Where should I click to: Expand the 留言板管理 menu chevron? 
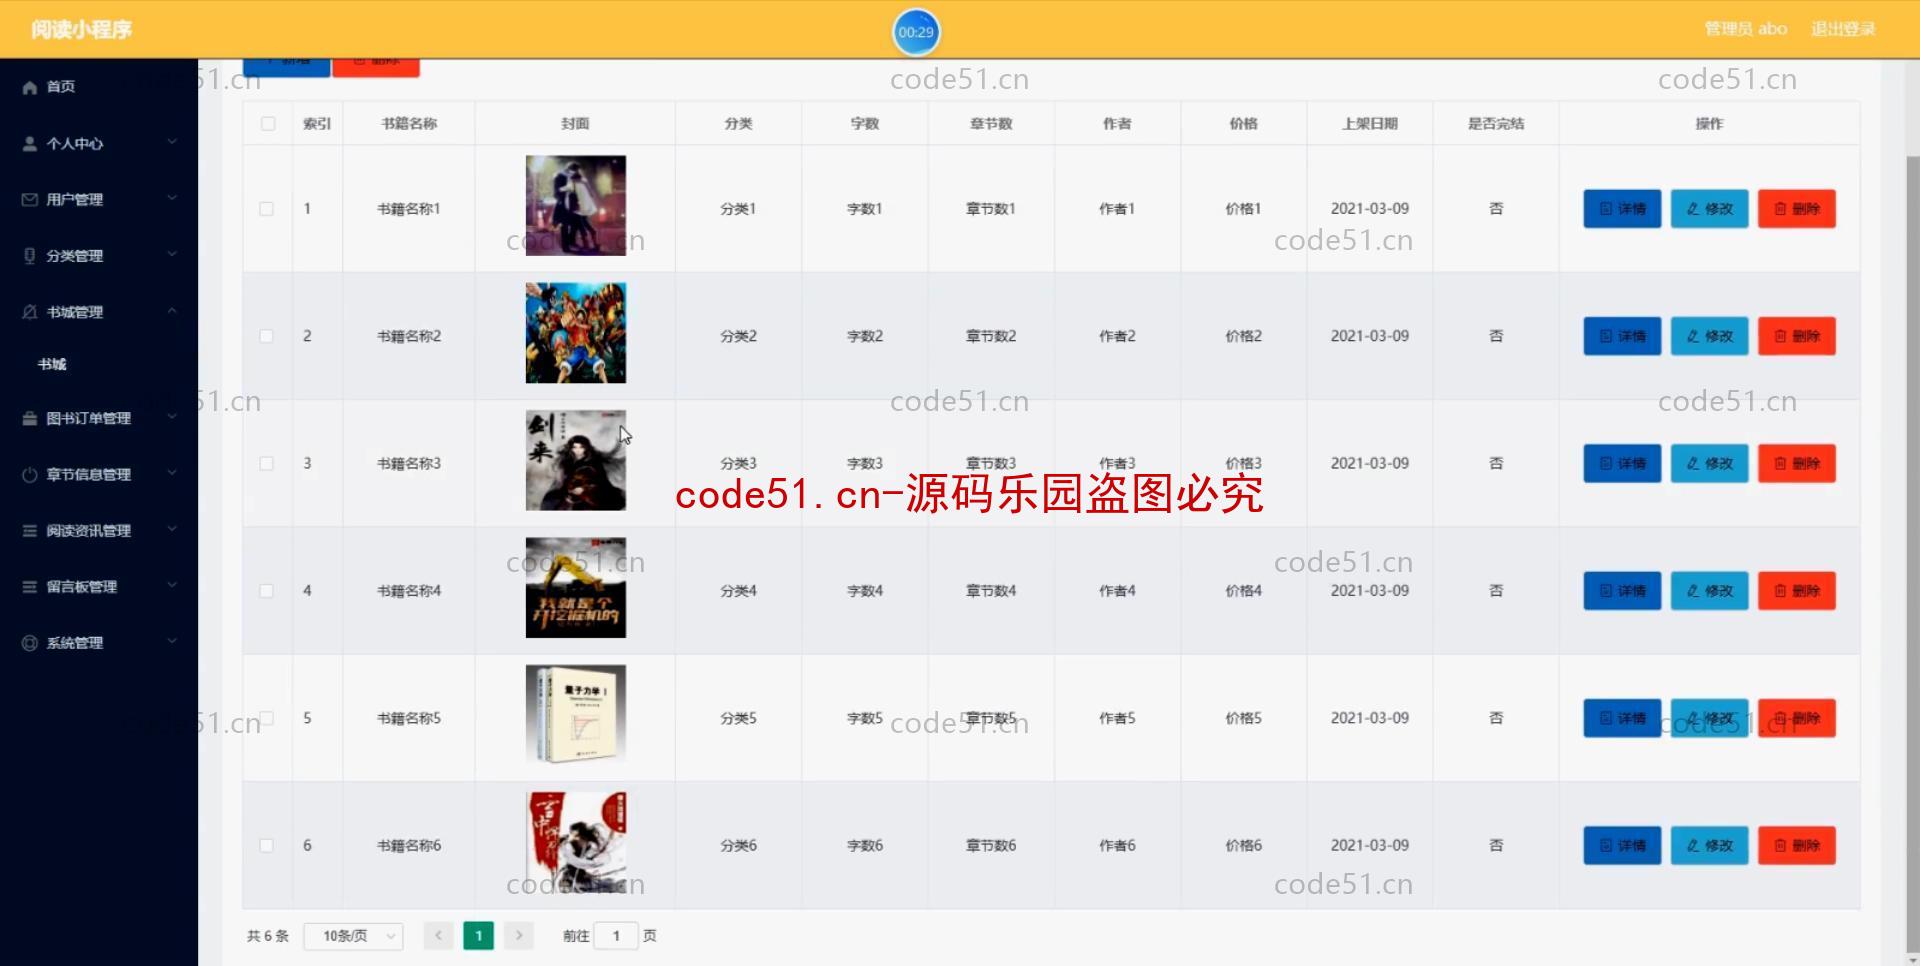[172, 585]
